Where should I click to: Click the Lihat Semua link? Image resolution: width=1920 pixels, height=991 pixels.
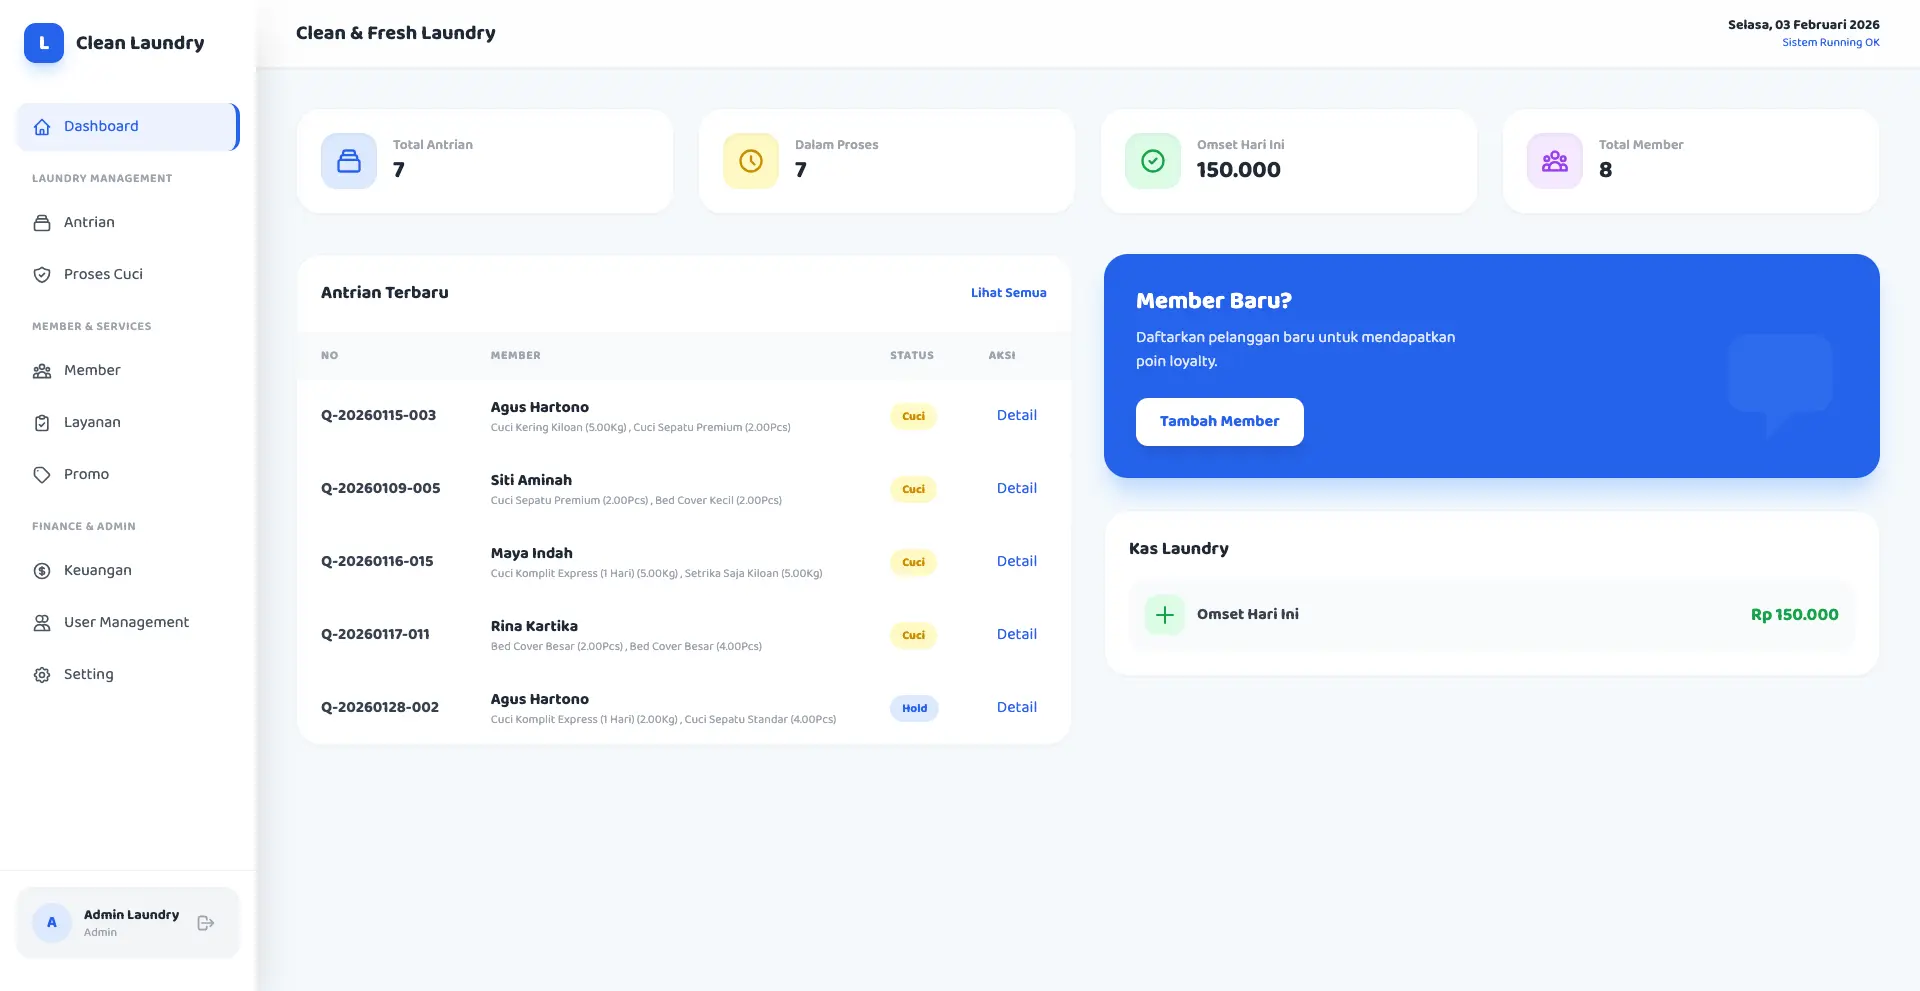pos(1008,293)
